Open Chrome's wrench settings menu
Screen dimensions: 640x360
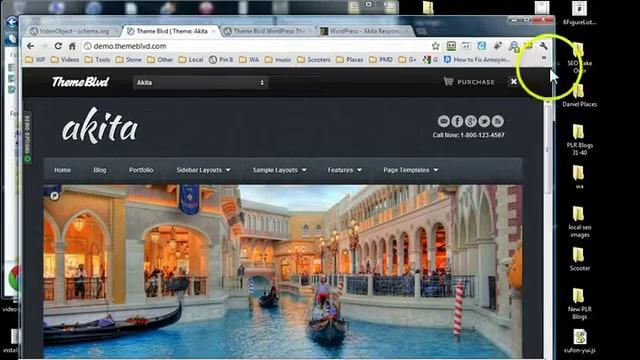tap(543, 46)
